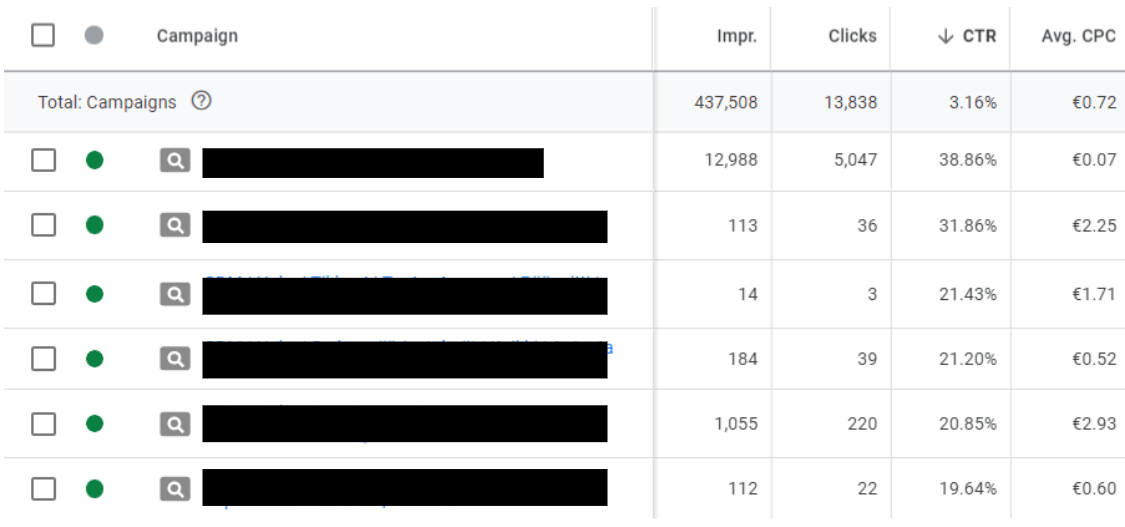This screenshot has height=527, width=1125.
Task: Sort by the Impr. column header
Action: tap(737, 37)
